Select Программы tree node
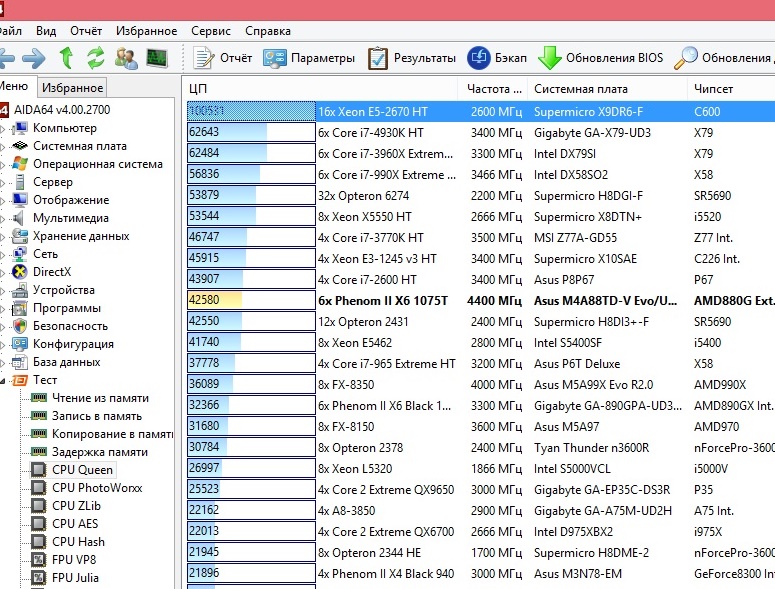775x589 pixels. point(67,308)
